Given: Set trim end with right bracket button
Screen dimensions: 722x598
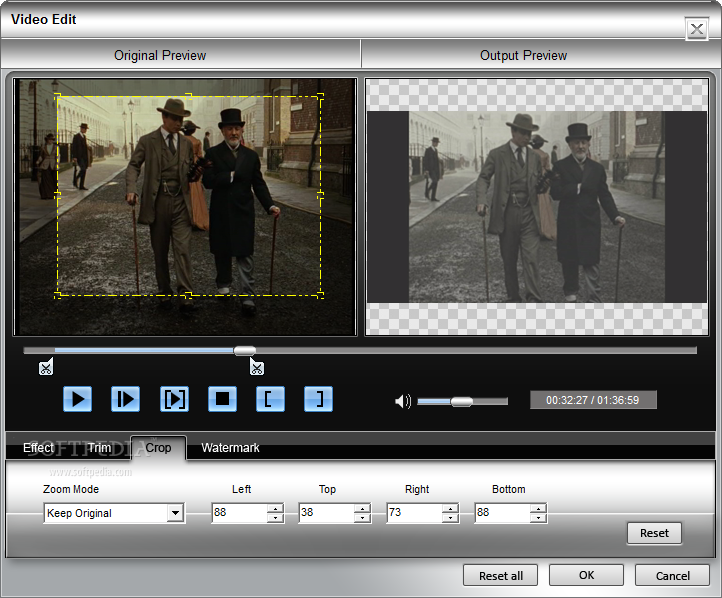Looking at the screenshot, I should [x=319, y=399].
